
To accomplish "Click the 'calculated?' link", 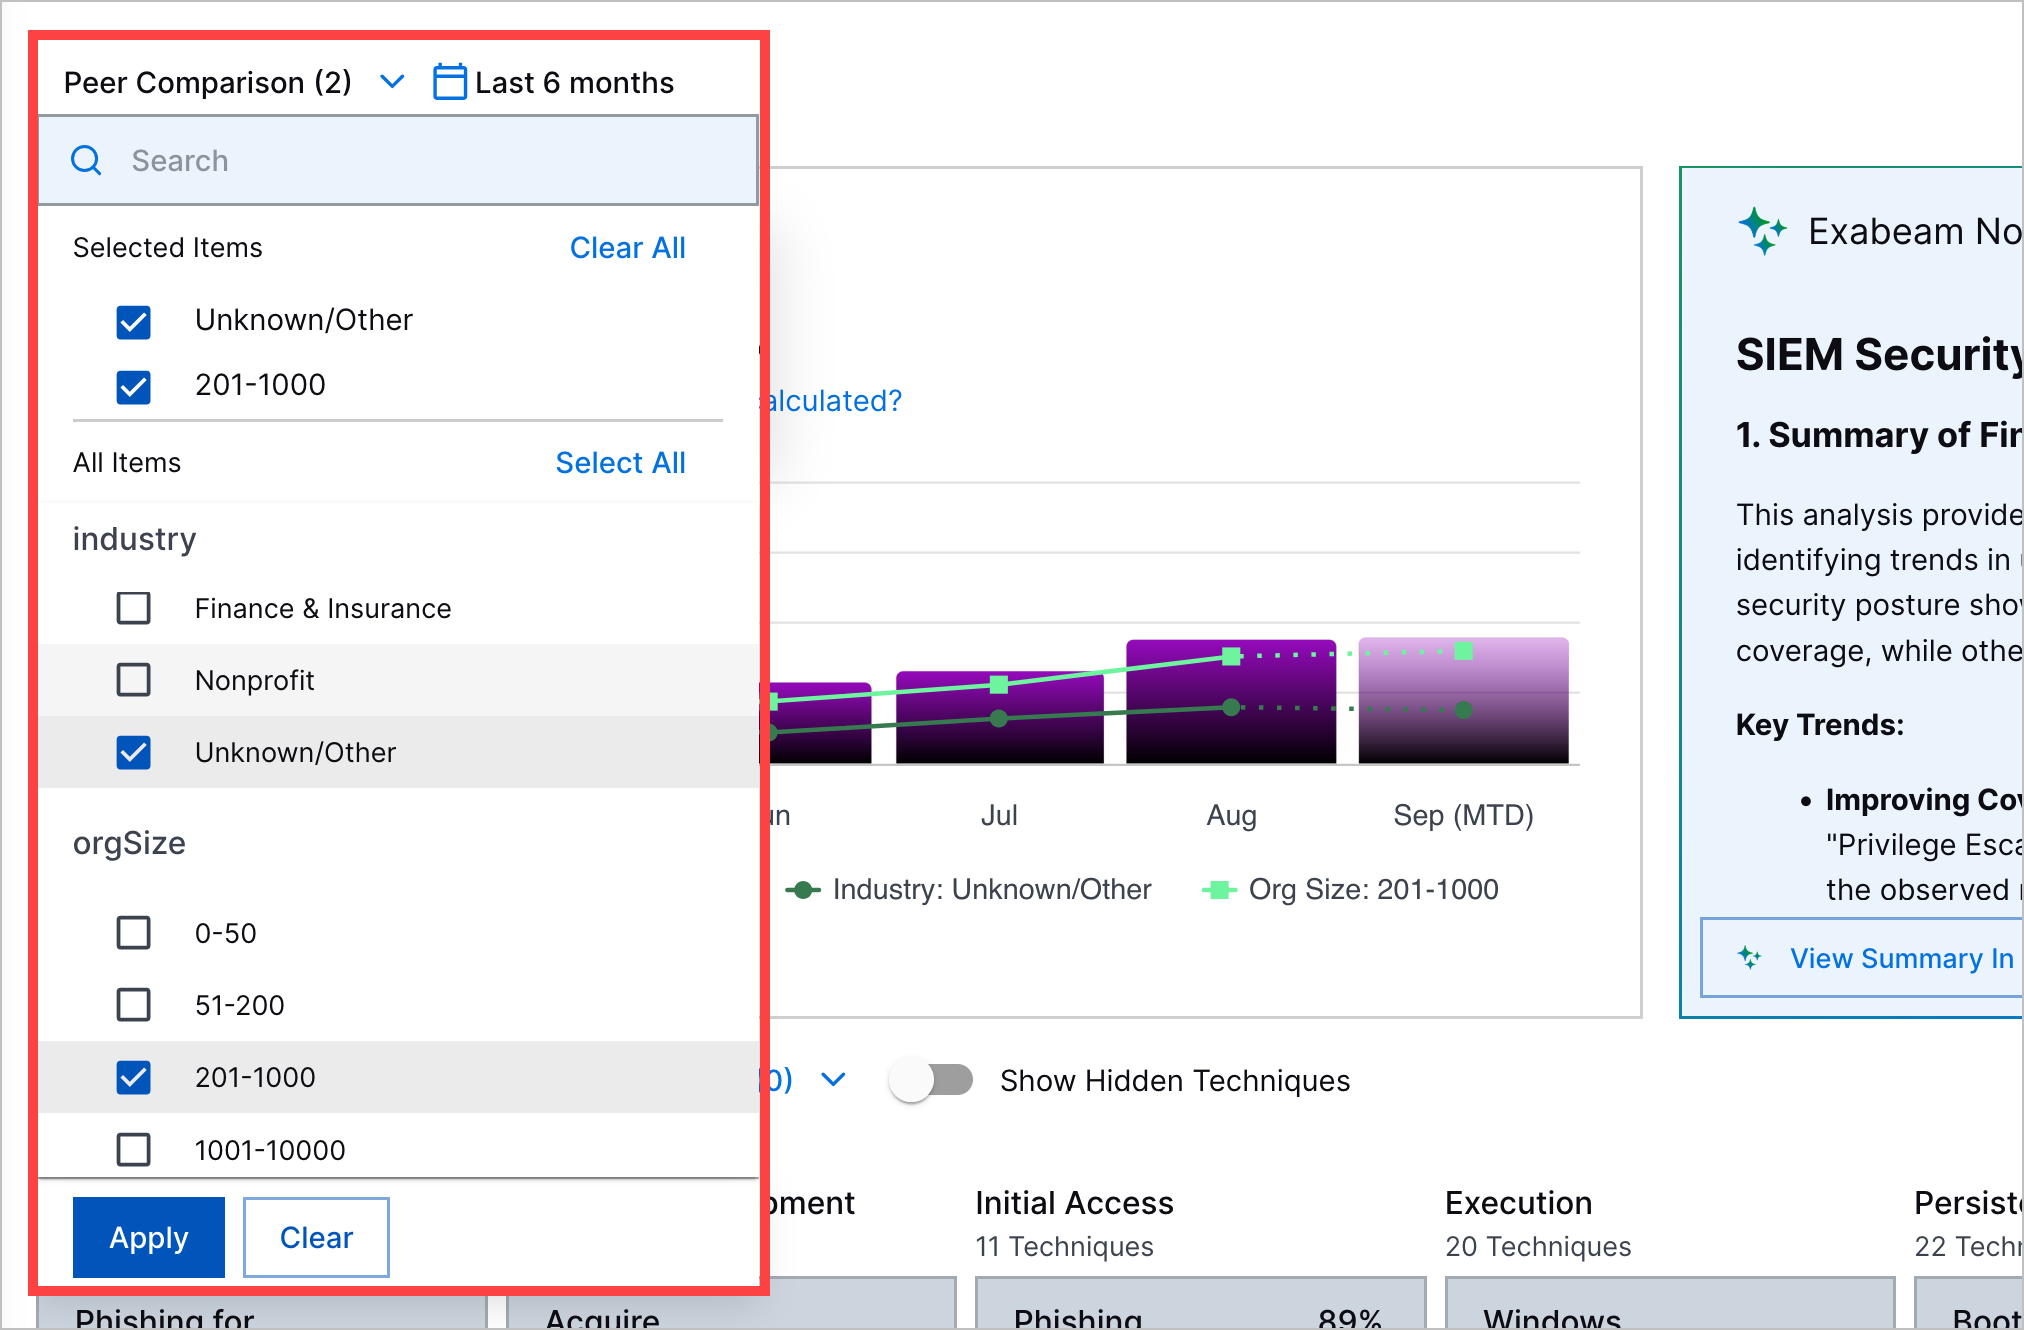I will [833, 401].
